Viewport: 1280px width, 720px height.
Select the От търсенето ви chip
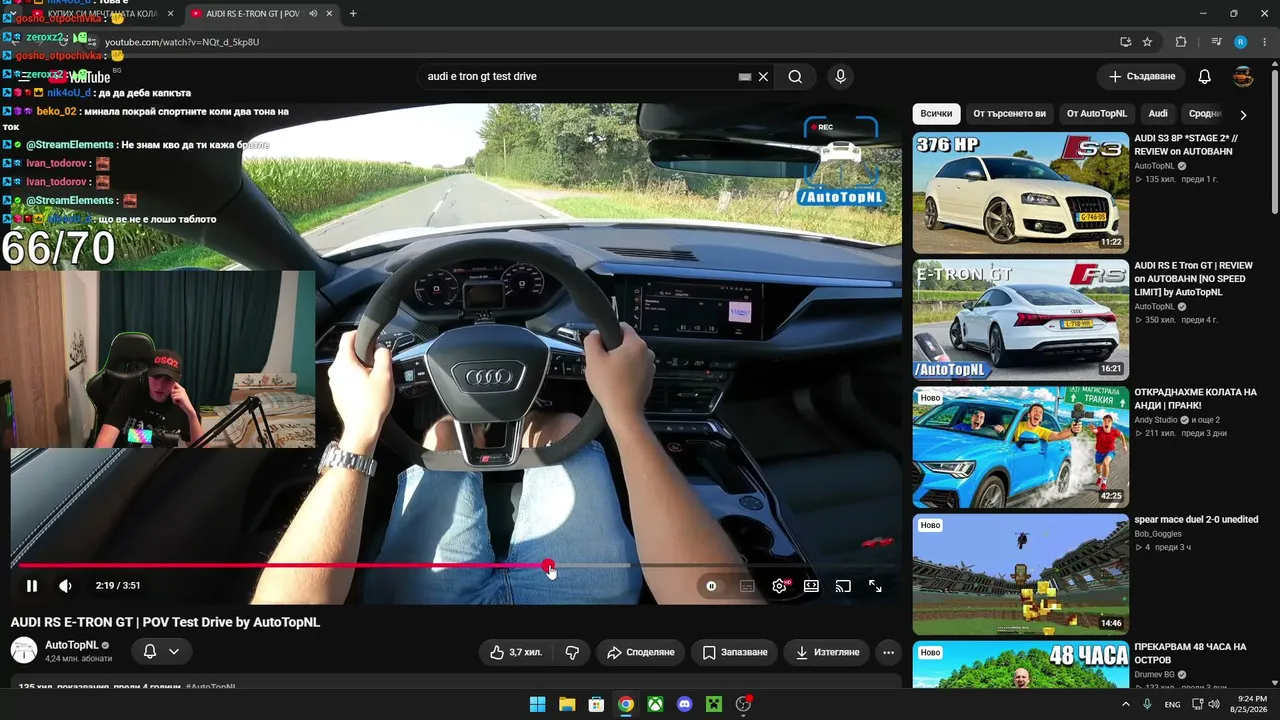point(1009,114)
